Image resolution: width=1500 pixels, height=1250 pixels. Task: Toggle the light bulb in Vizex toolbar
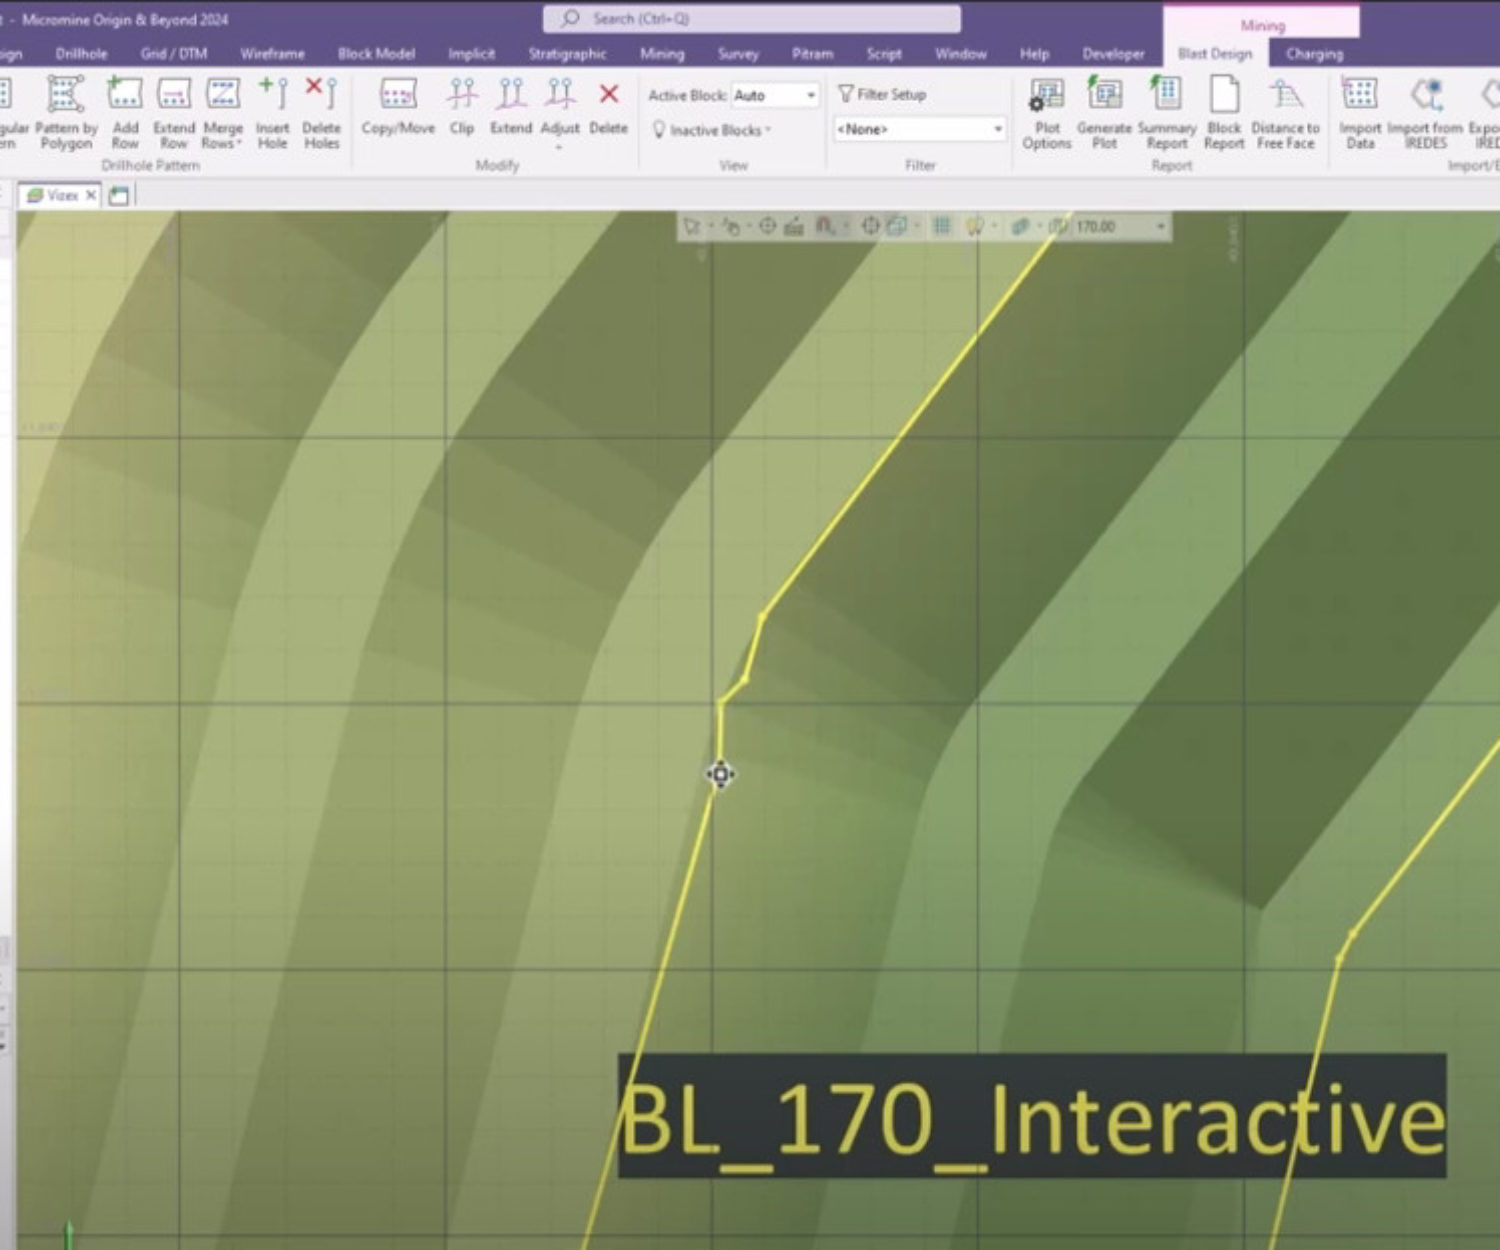[x=974, y=227]
